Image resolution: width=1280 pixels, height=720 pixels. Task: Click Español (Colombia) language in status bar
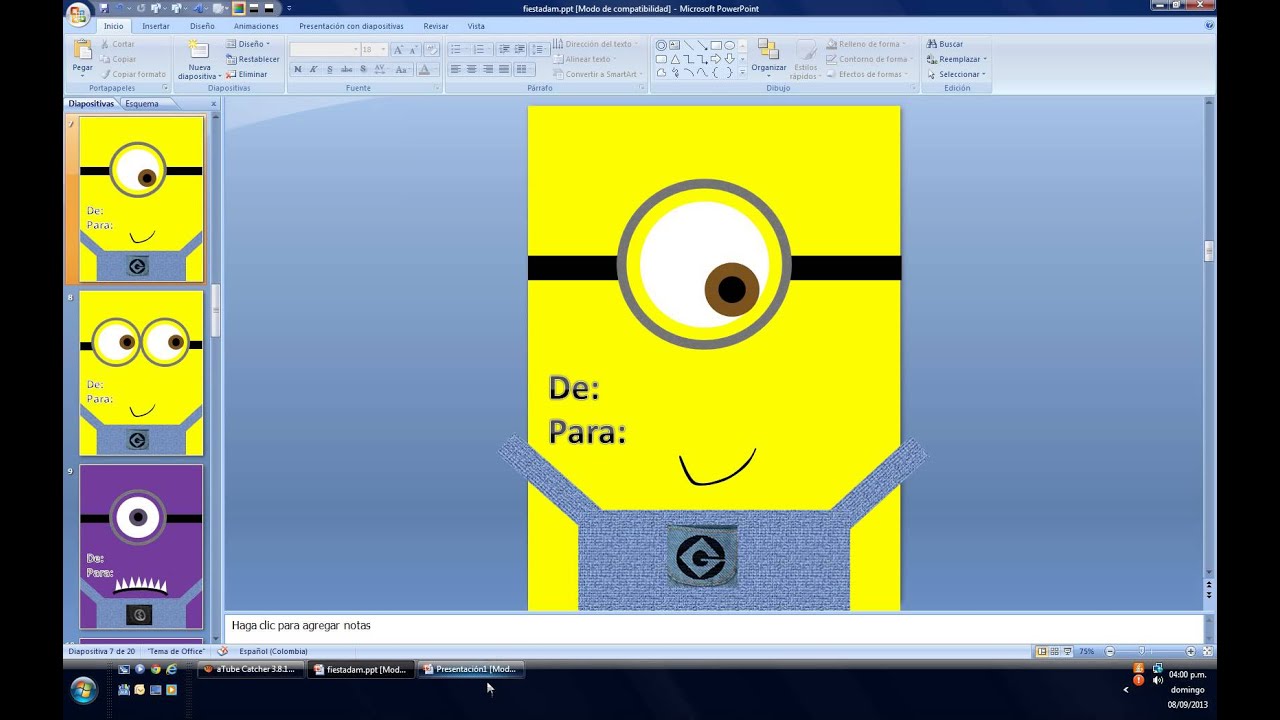(273, 651)
